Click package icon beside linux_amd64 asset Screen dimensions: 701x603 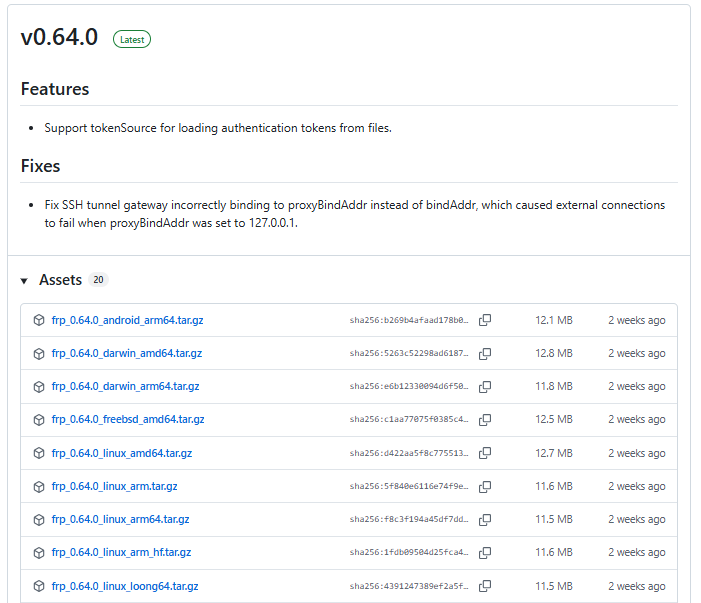pyautogui.click(x=39, y=453)
